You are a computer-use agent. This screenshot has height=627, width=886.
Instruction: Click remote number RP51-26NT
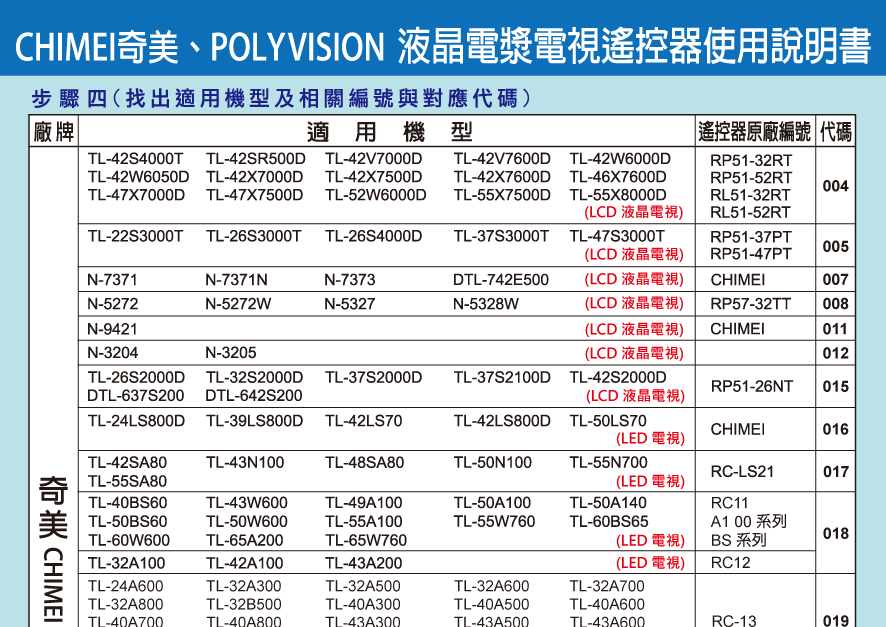[x=752, y=386]
